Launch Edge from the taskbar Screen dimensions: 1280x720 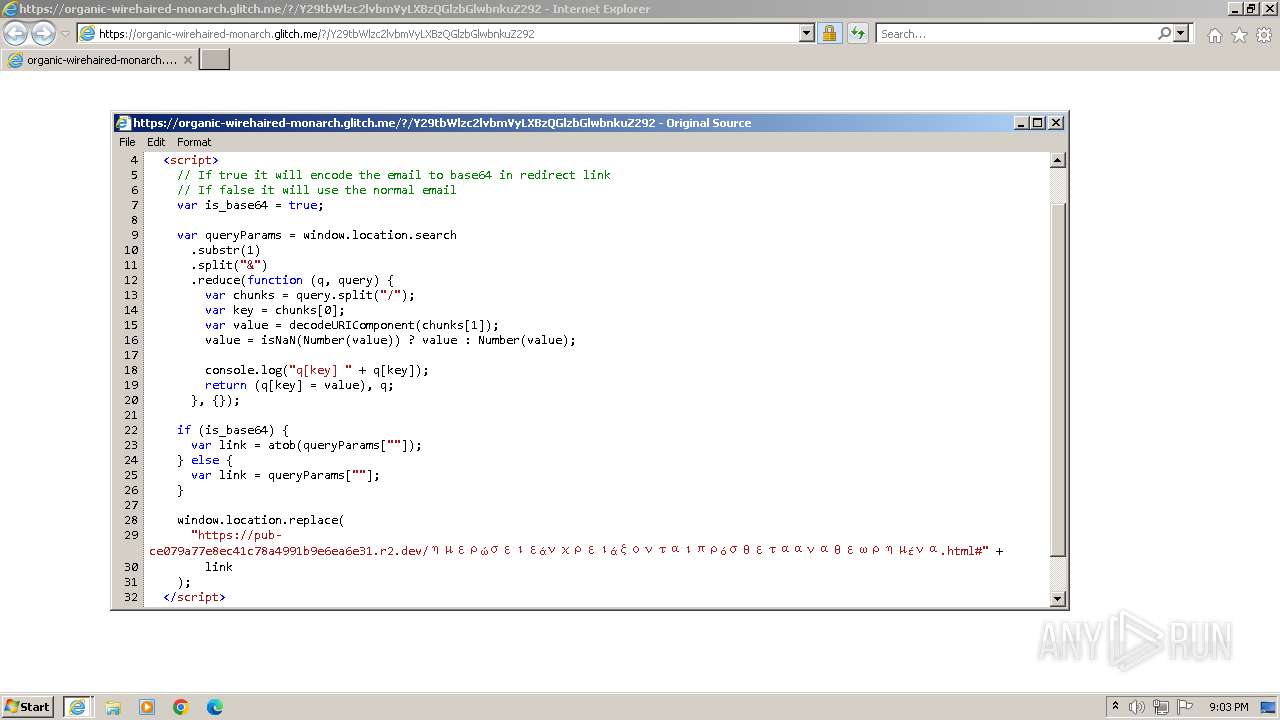pos(215,707)
